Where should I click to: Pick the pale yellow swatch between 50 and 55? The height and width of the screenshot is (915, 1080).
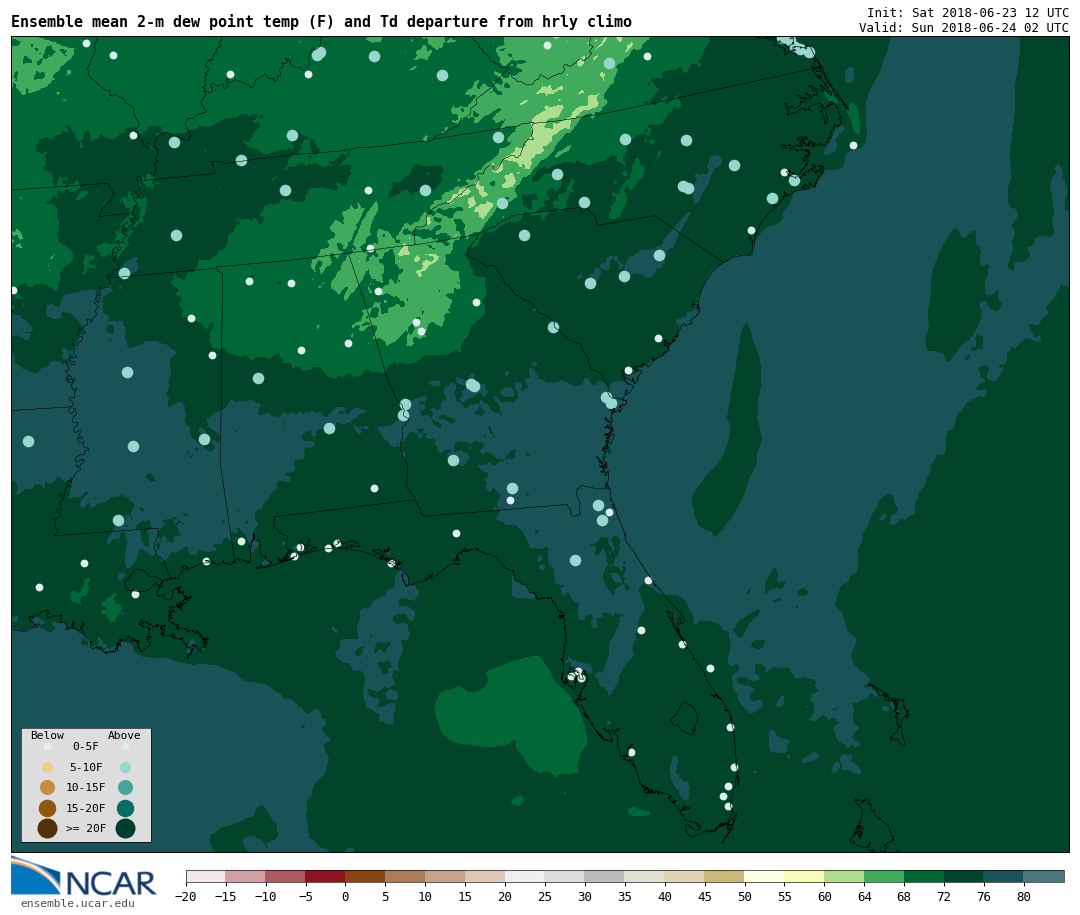click(x=765, y=876)
